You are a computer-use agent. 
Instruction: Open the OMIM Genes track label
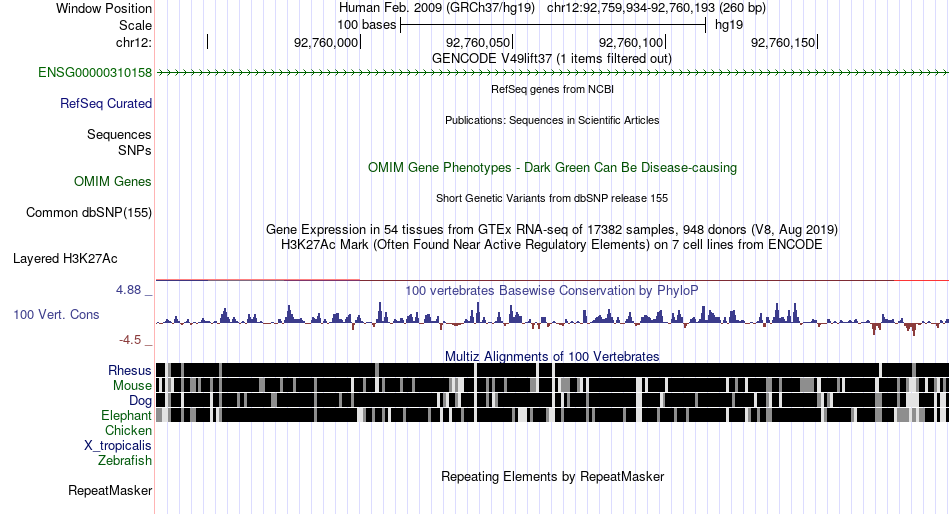pos(113,181)
